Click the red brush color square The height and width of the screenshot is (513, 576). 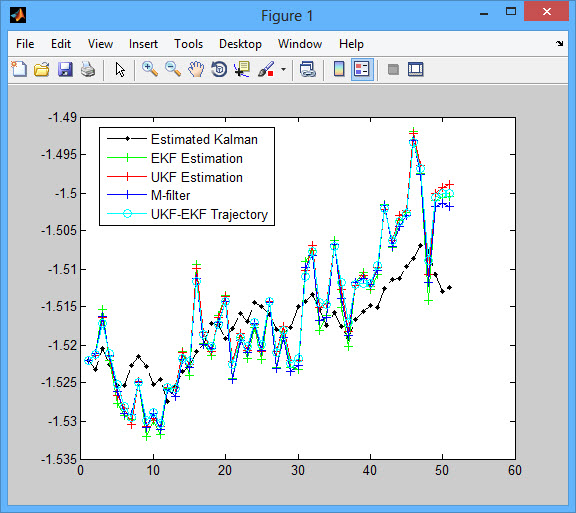271,73
